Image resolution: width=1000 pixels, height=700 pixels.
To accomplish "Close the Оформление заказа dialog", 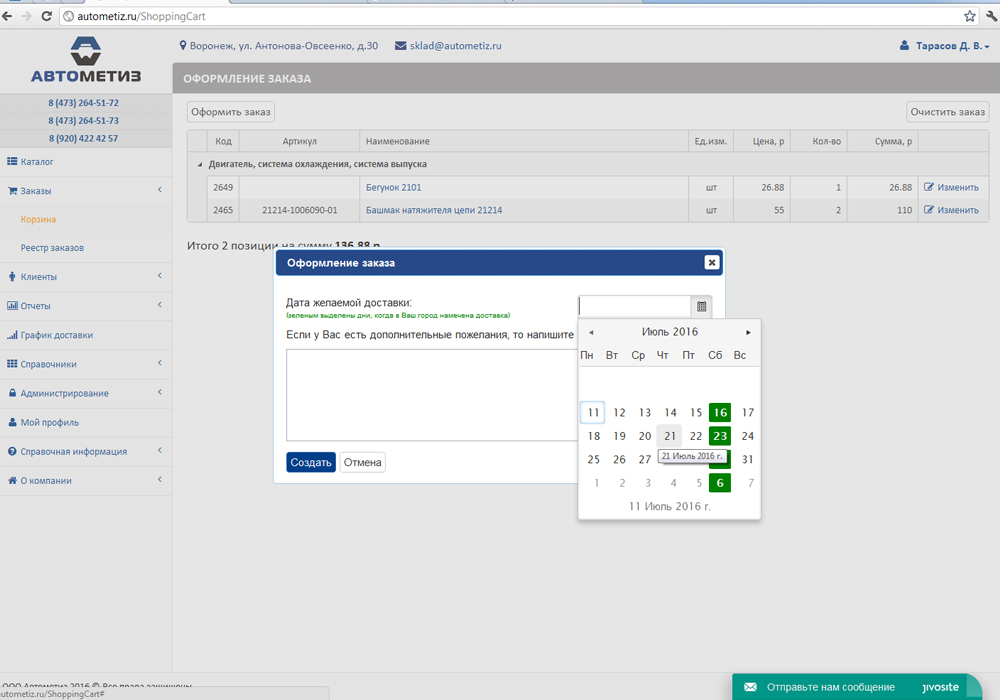I will coord(711,262).
